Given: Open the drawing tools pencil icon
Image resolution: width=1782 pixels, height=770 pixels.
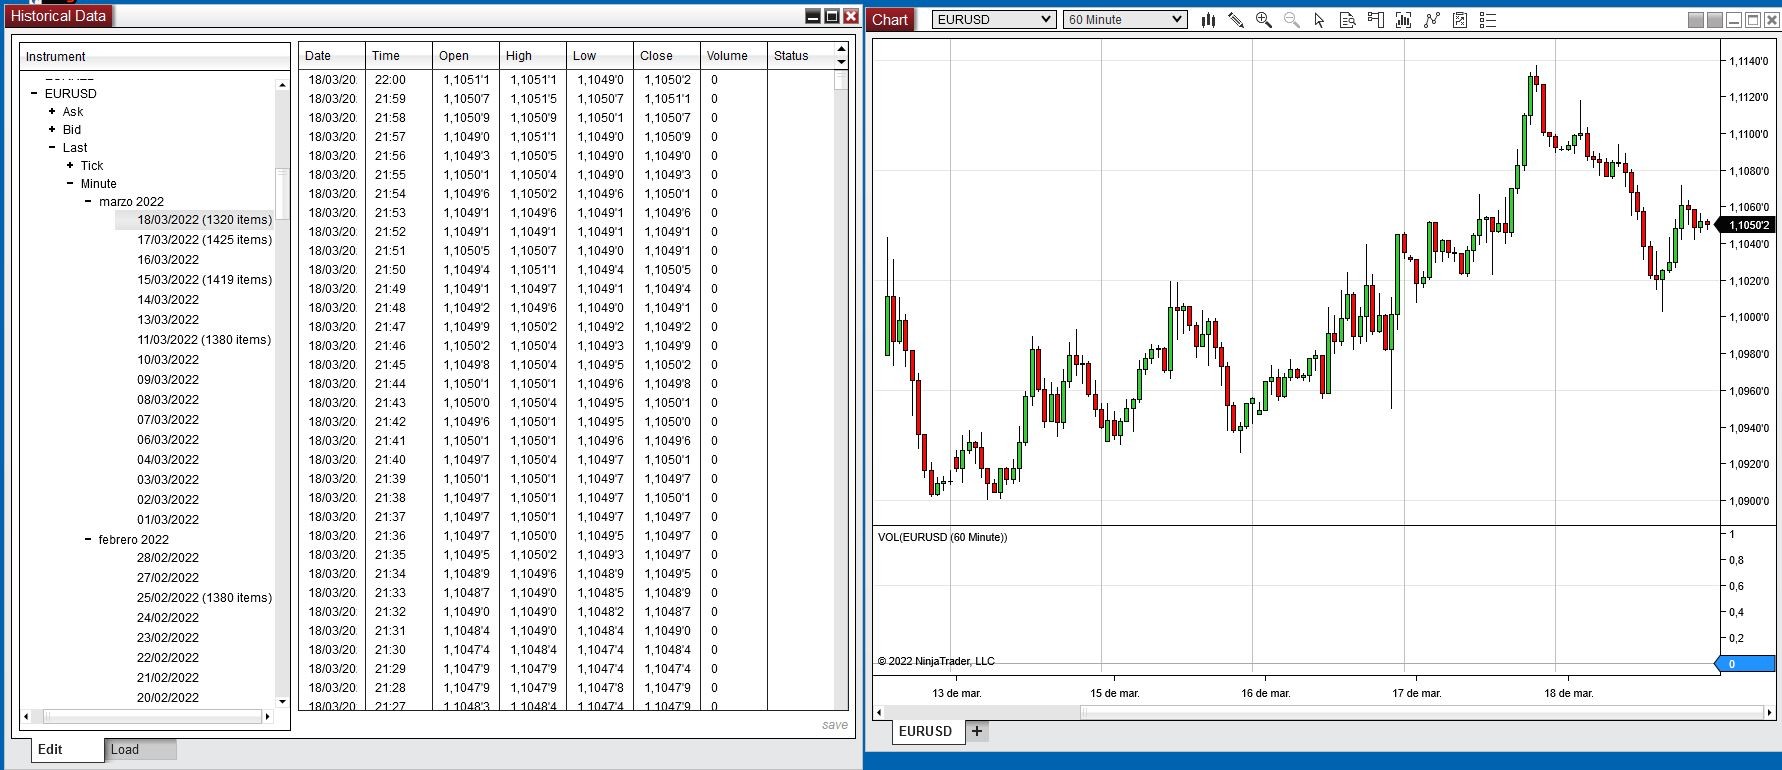Looking at the screenshot, I should click(x=1236, y=20).
